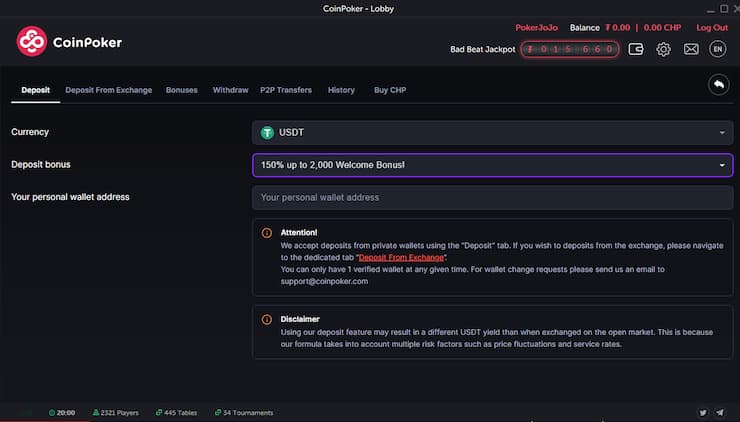This screenshot has height=422, width=740.
Task: Open settings via the gear icon
Action: tap(663, 49)
